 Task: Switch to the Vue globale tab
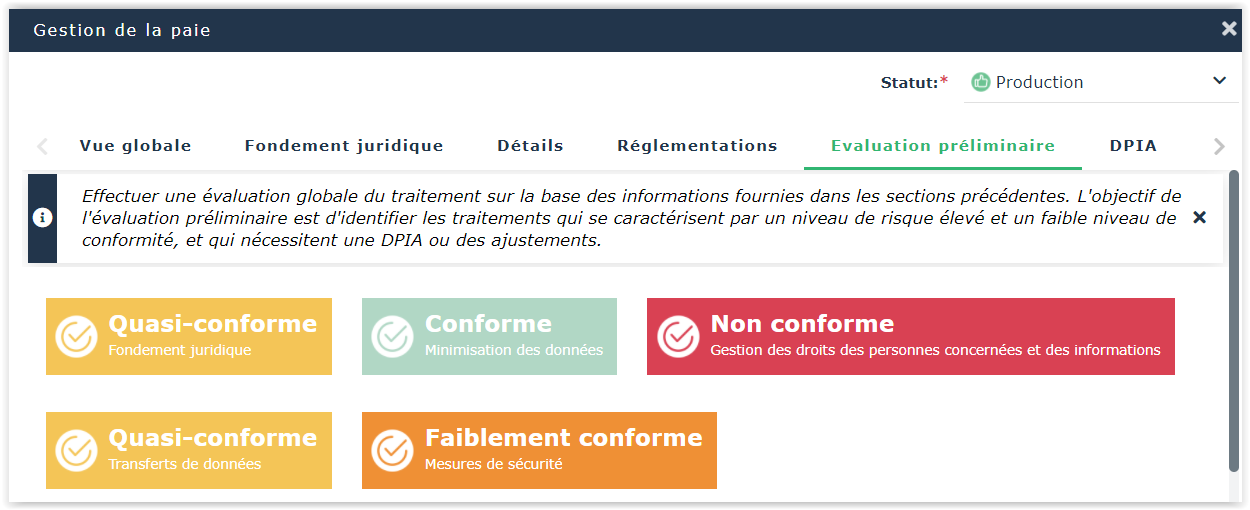135,146
